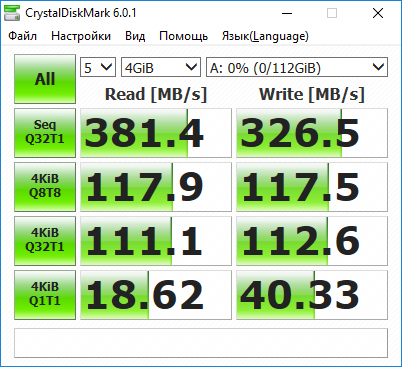Start the 4KiB Q1T1 test

tap(45, 295)
